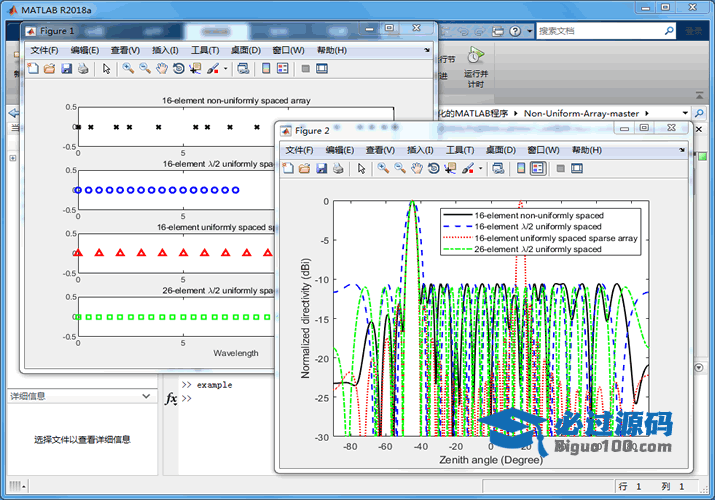
Task: Click 登录 sign-in link
Action: (694, 31)
